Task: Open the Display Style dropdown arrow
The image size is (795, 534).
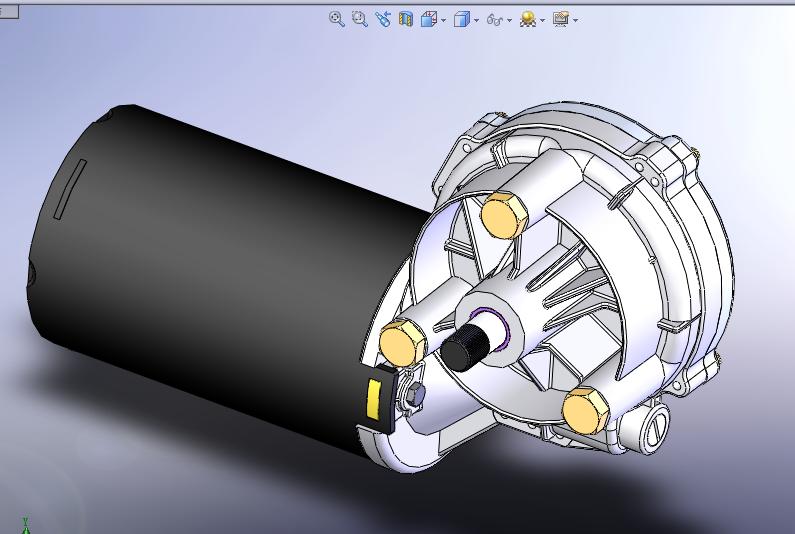Action: tap(477, 20)
